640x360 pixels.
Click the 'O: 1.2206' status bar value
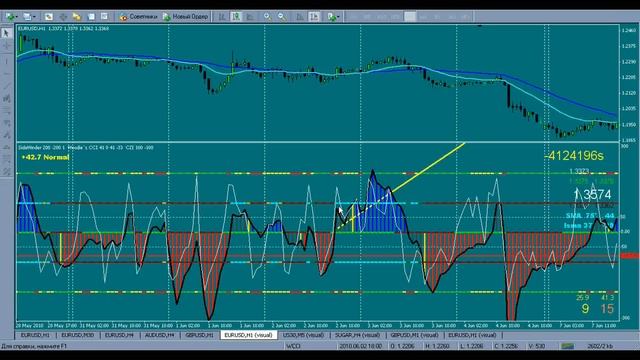402,346
